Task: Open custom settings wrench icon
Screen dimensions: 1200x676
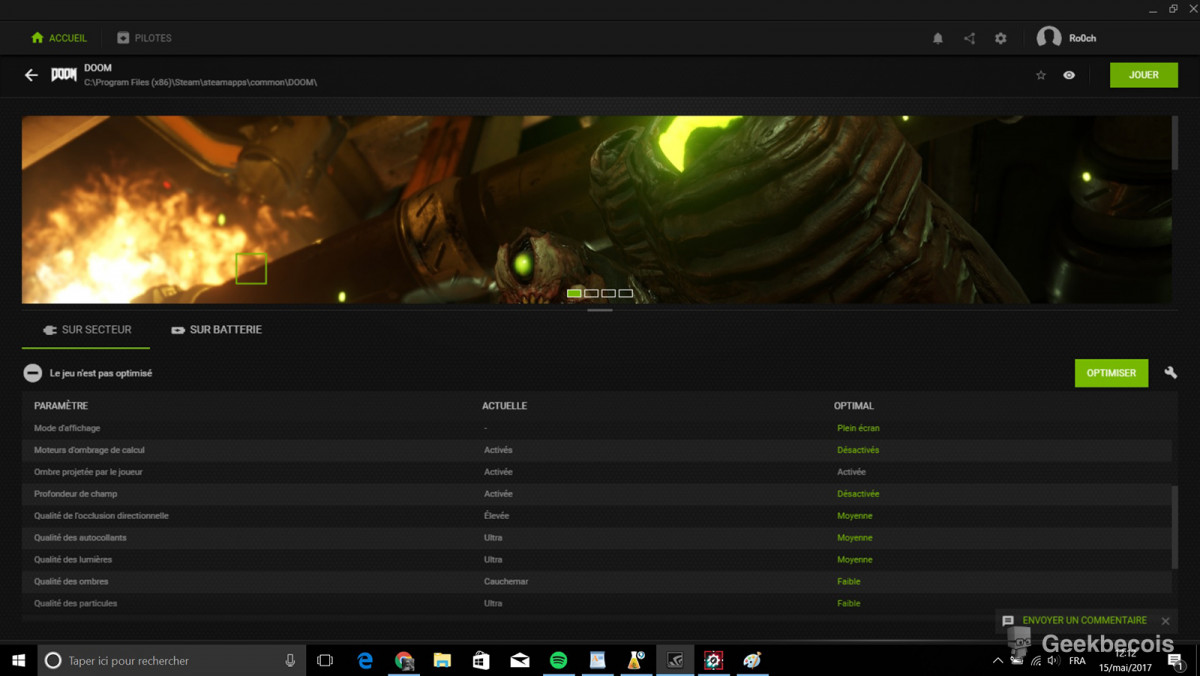Action: point(1170,373)
